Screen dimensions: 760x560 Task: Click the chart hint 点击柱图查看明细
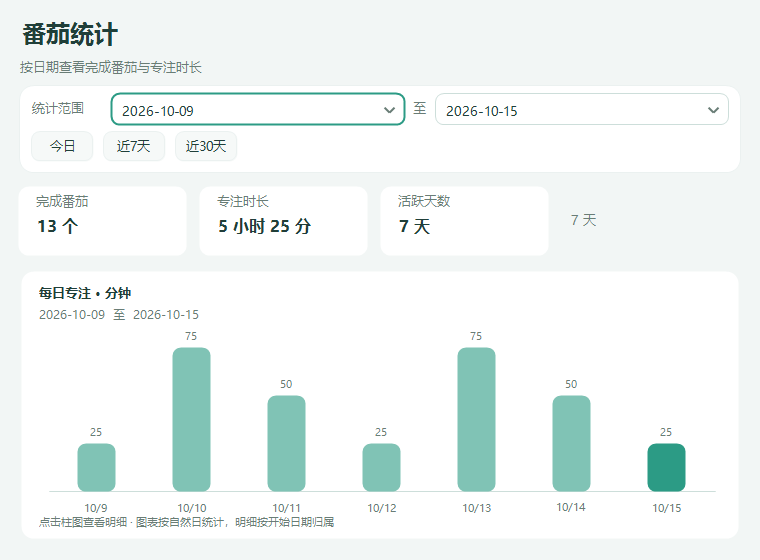[83, 522]
